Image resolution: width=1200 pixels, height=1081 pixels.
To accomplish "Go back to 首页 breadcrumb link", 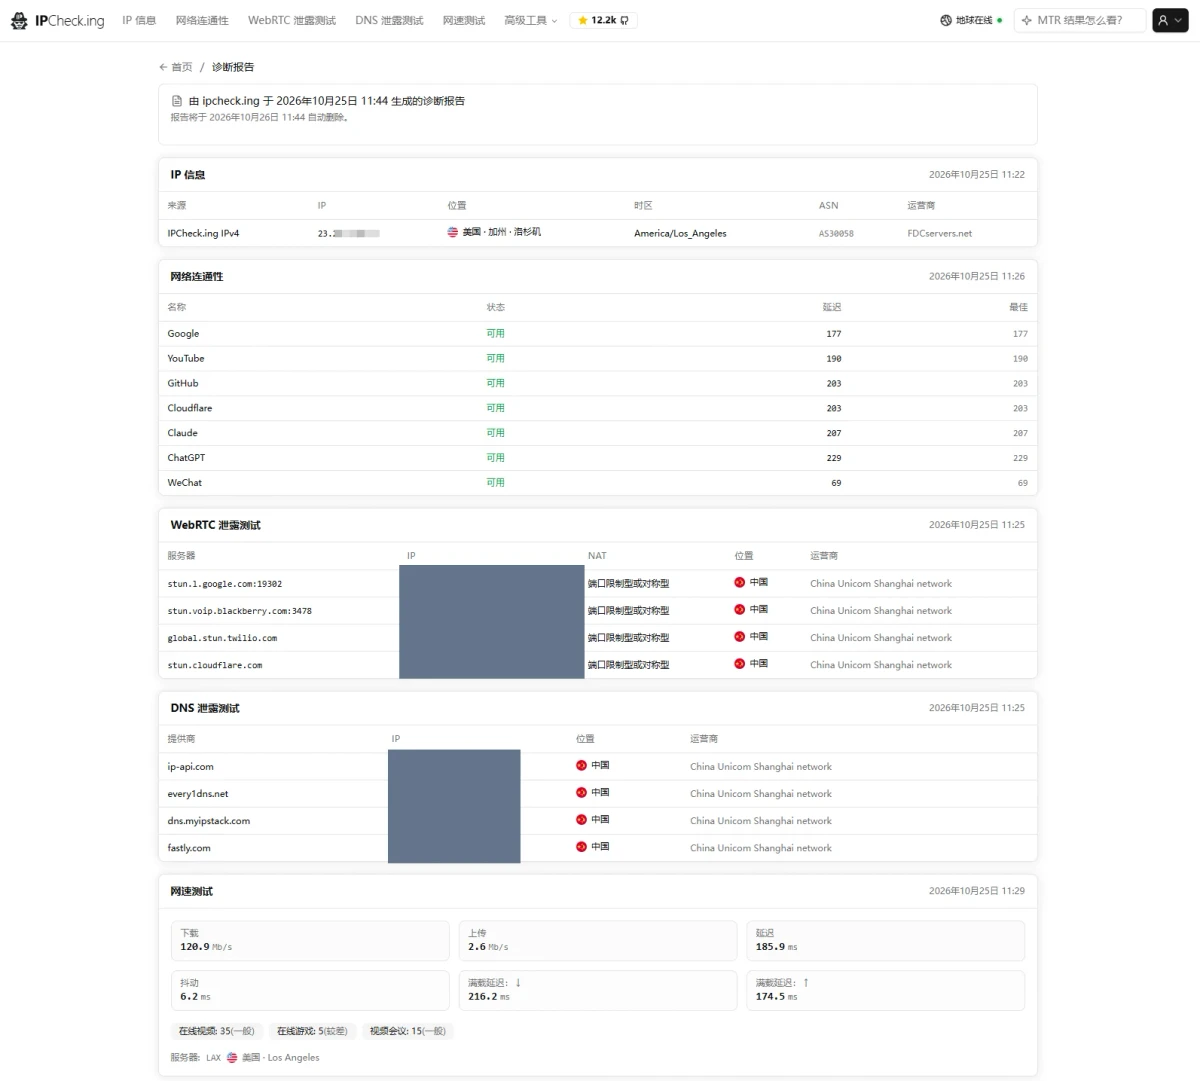I will (176, 67).
